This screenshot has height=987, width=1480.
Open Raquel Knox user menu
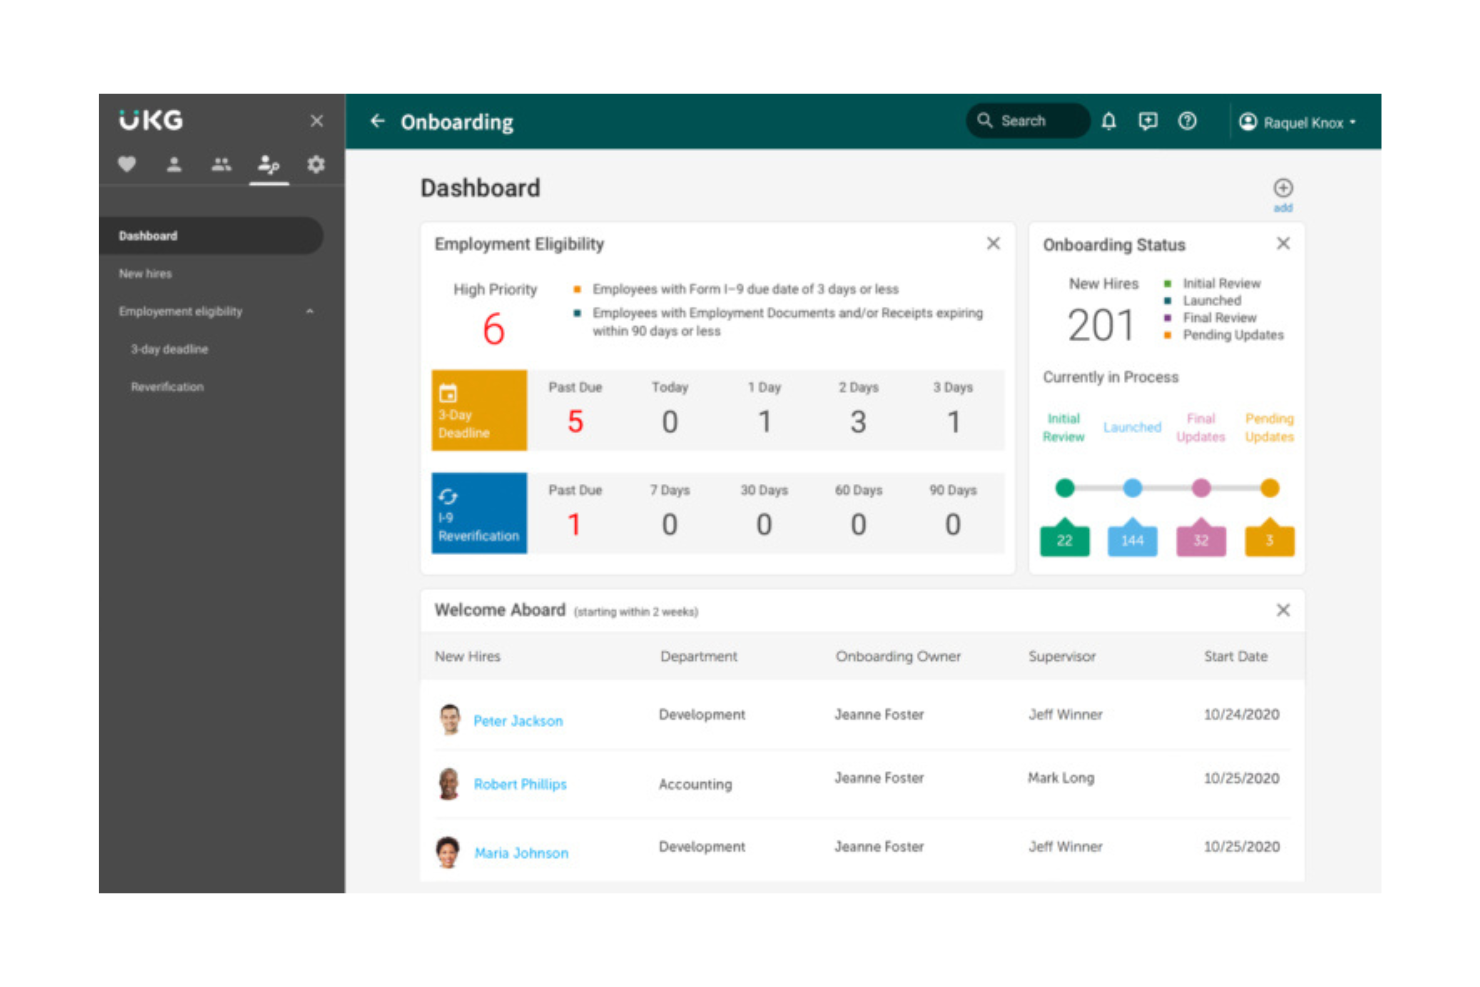tap(1298, 122)
